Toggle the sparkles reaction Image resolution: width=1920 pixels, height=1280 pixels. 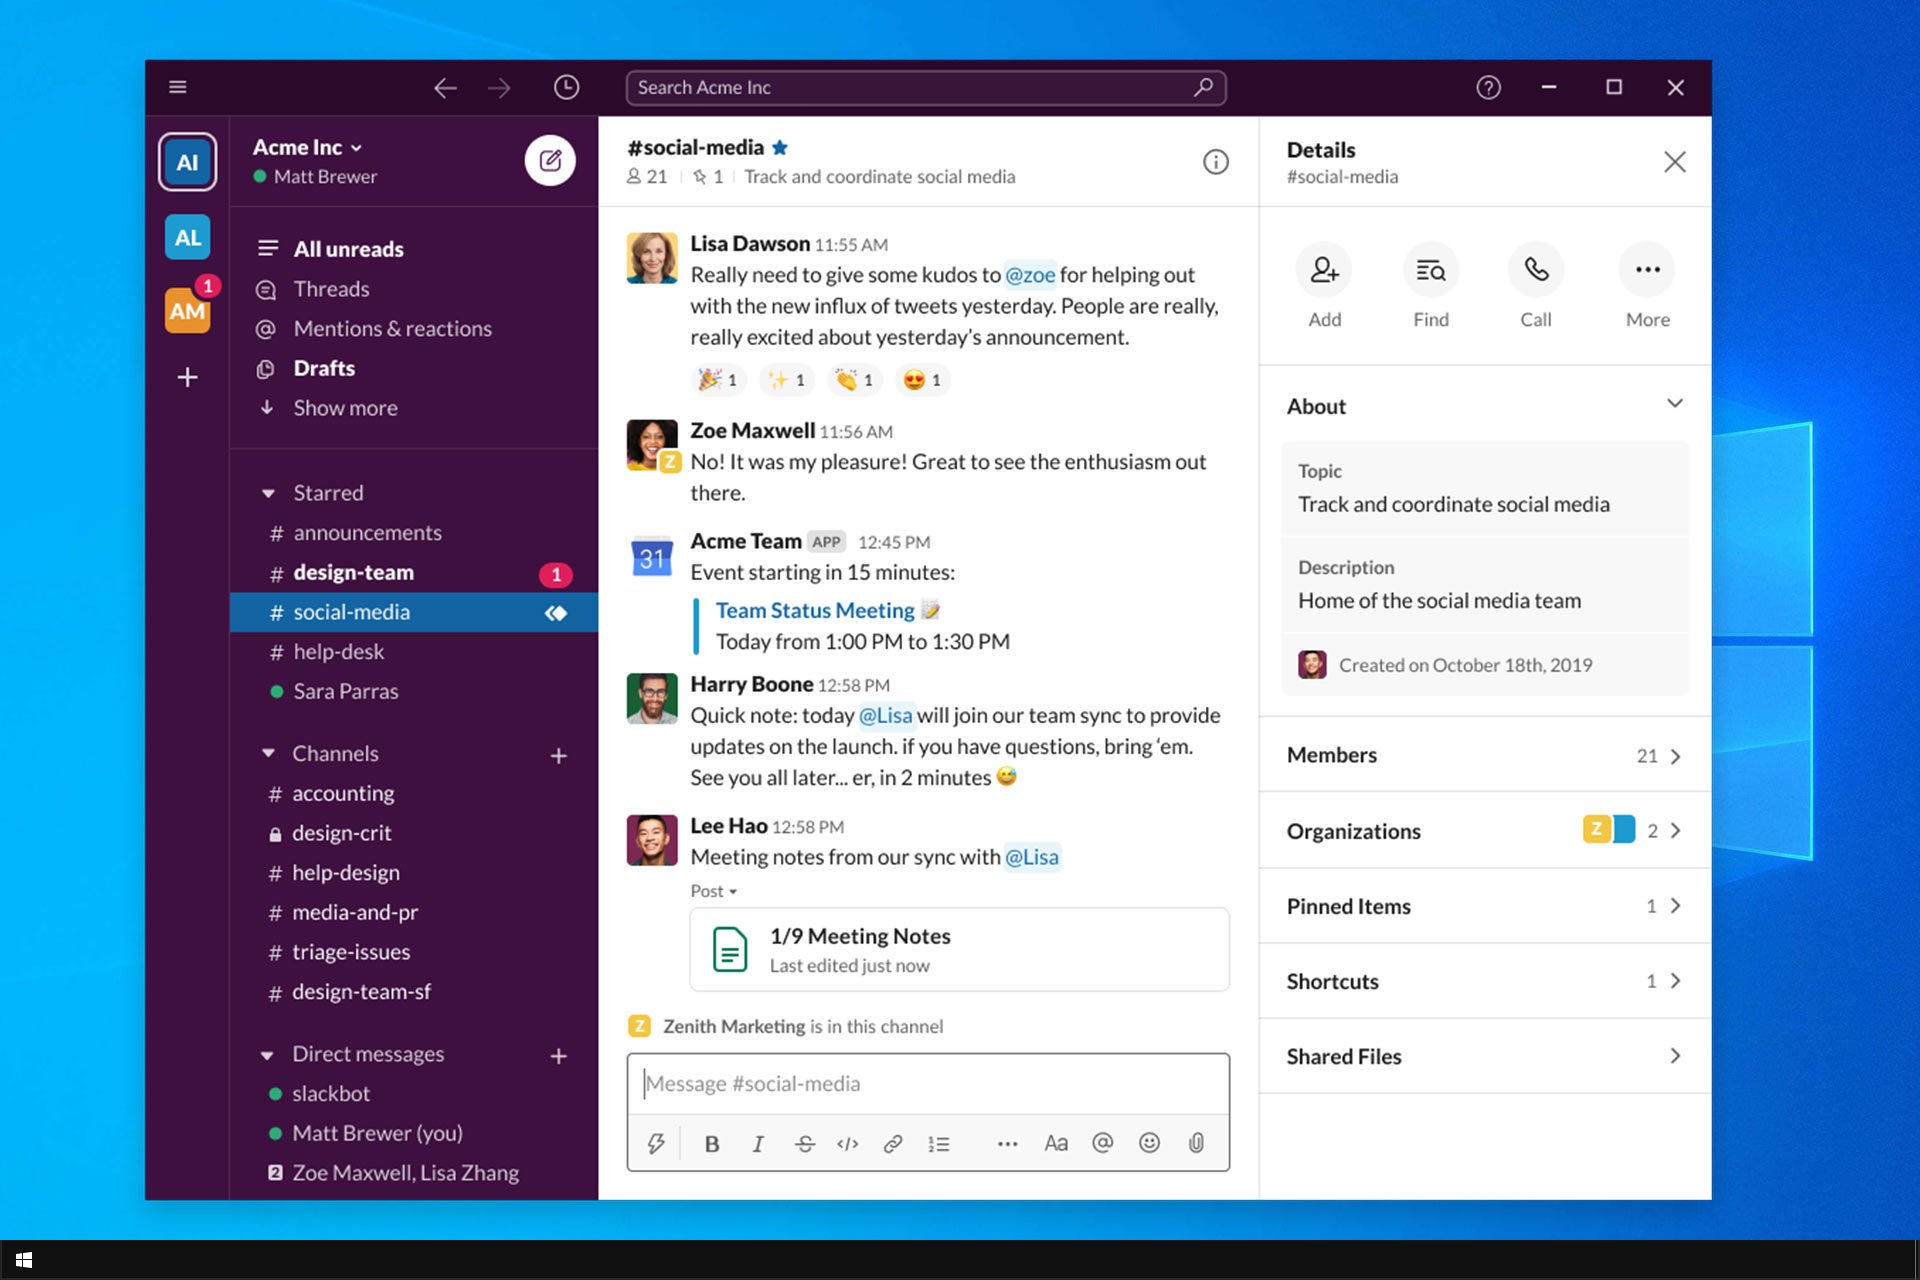coord(786,380)
